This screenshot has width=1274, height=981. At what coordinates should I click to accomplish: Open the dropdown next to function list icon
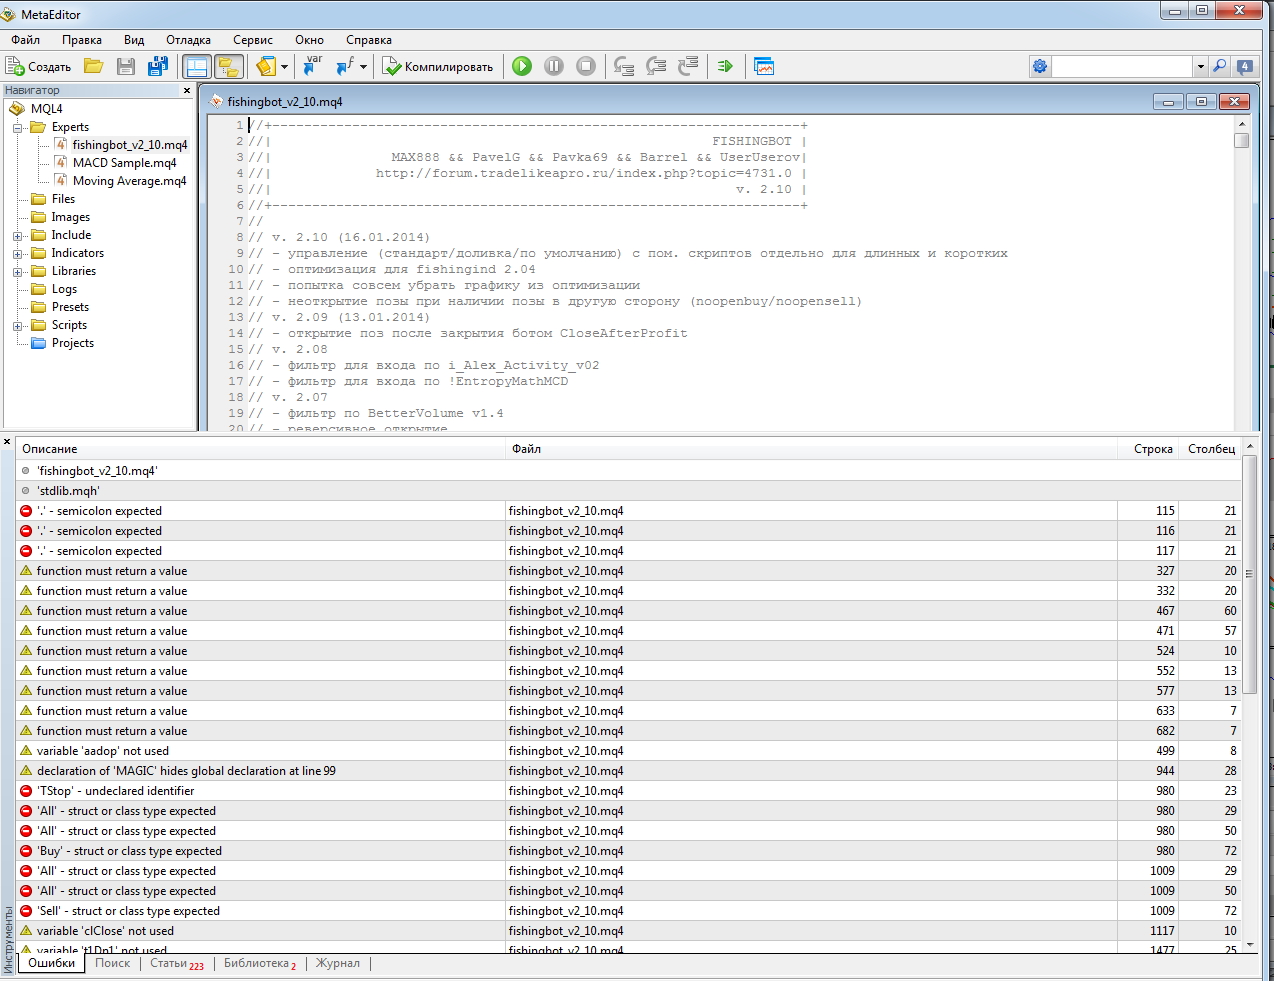pyautogui.click(x=363, y=67)
